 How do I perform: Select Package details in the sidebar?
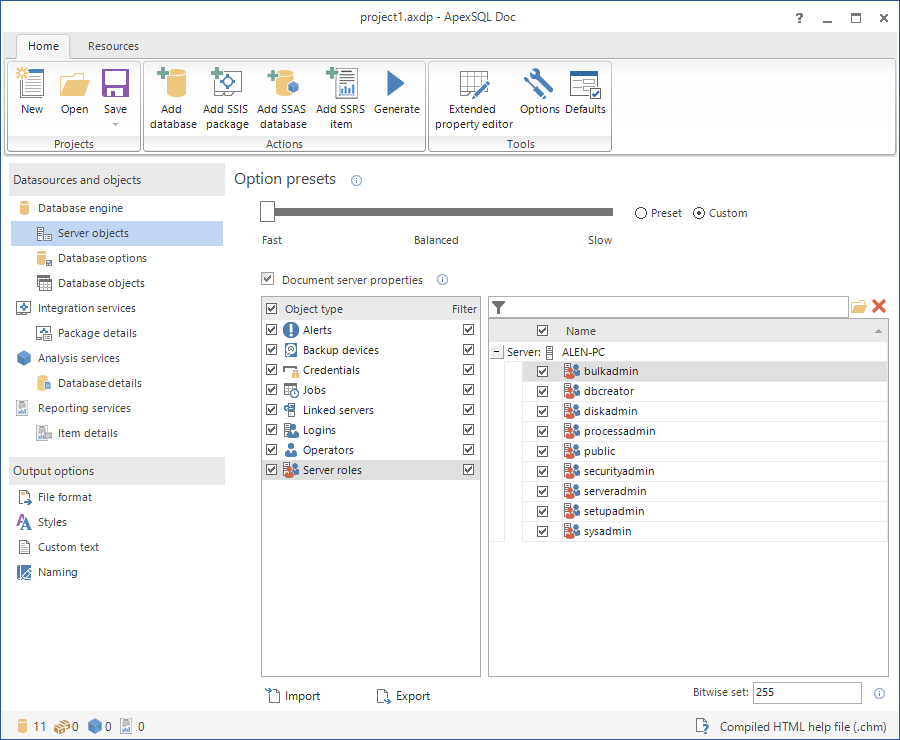97,334
